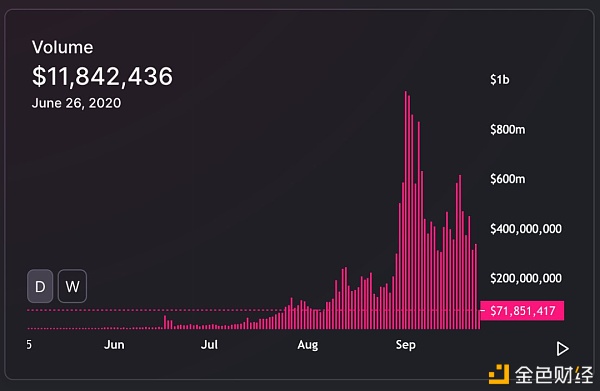Click the Jul label on time axis

209,345
